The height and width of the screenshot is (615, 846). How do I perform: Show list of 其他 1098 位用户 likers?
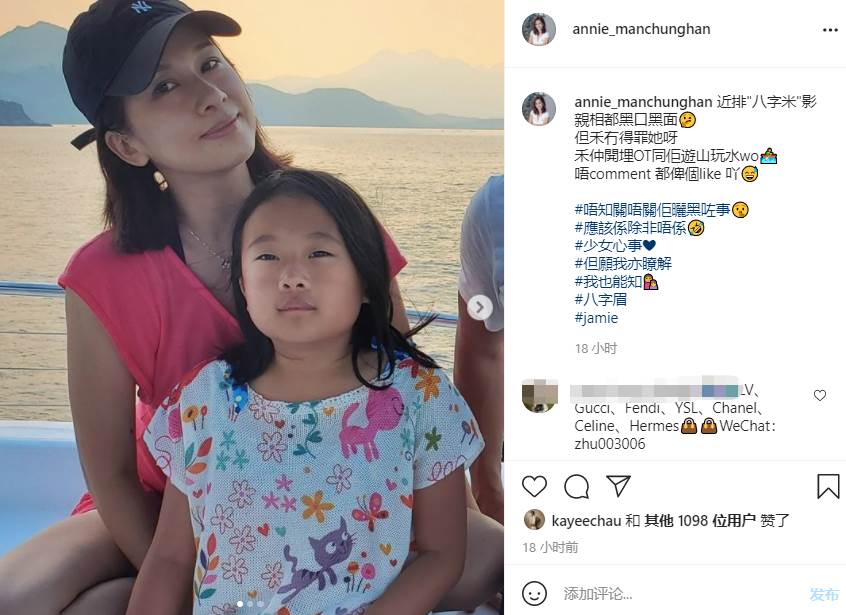tap(699, 521)
